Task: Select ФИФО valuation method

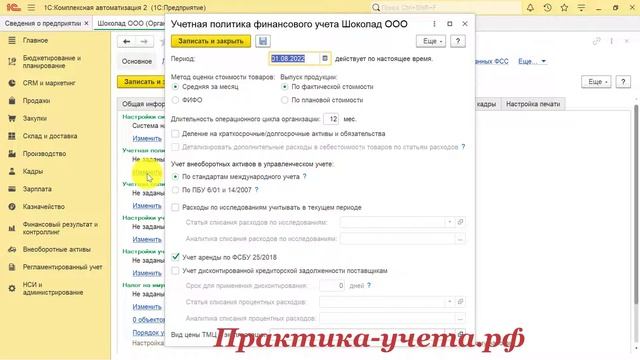Action: [176, 100]
